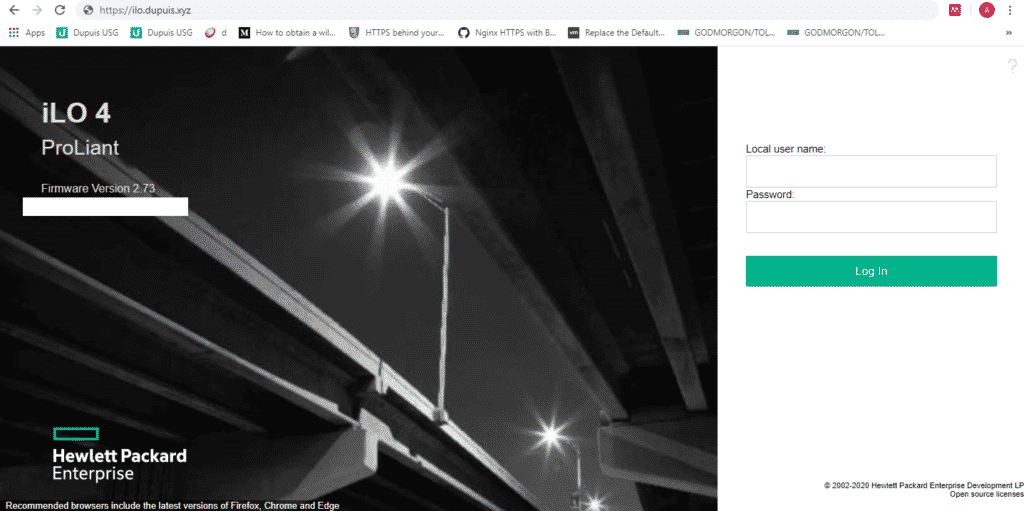Open the Chrome profile avatar
The image size is (1024, 511).
pyautogui.click(x=986, y=10)
